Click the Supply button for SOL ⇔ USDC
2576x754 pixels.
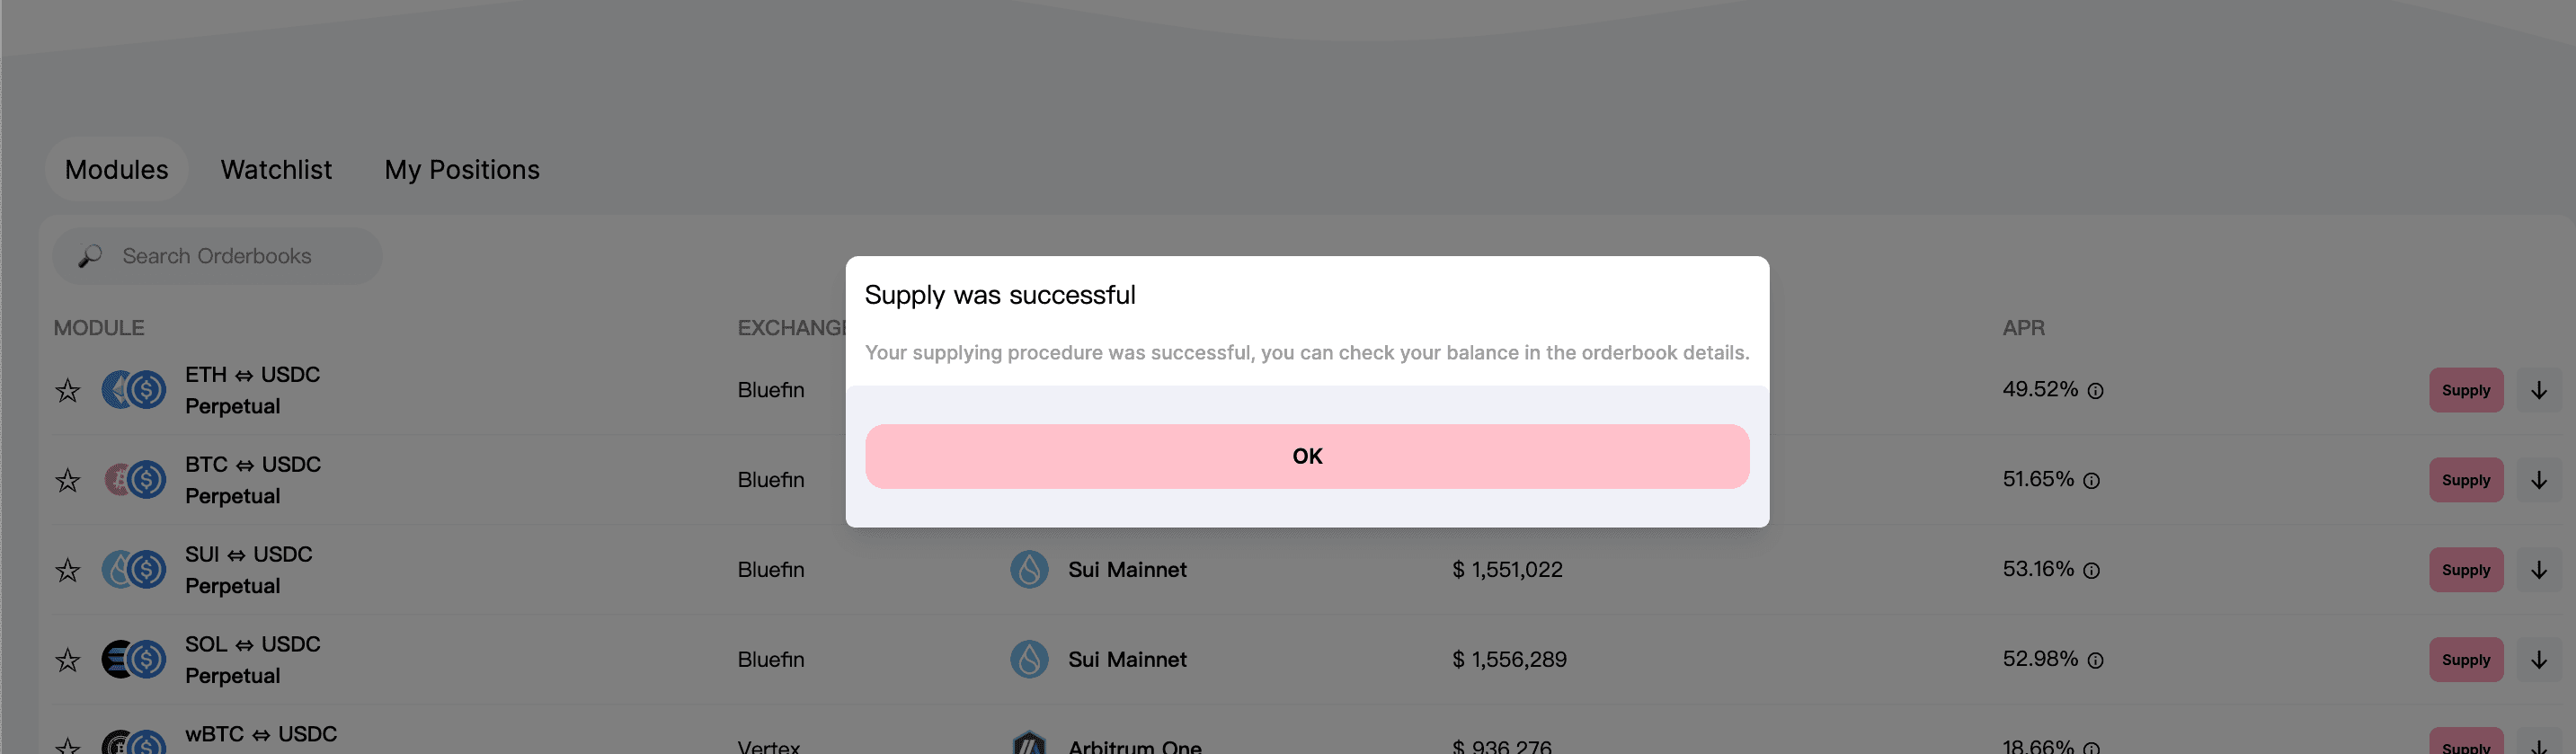(2466, 660)
